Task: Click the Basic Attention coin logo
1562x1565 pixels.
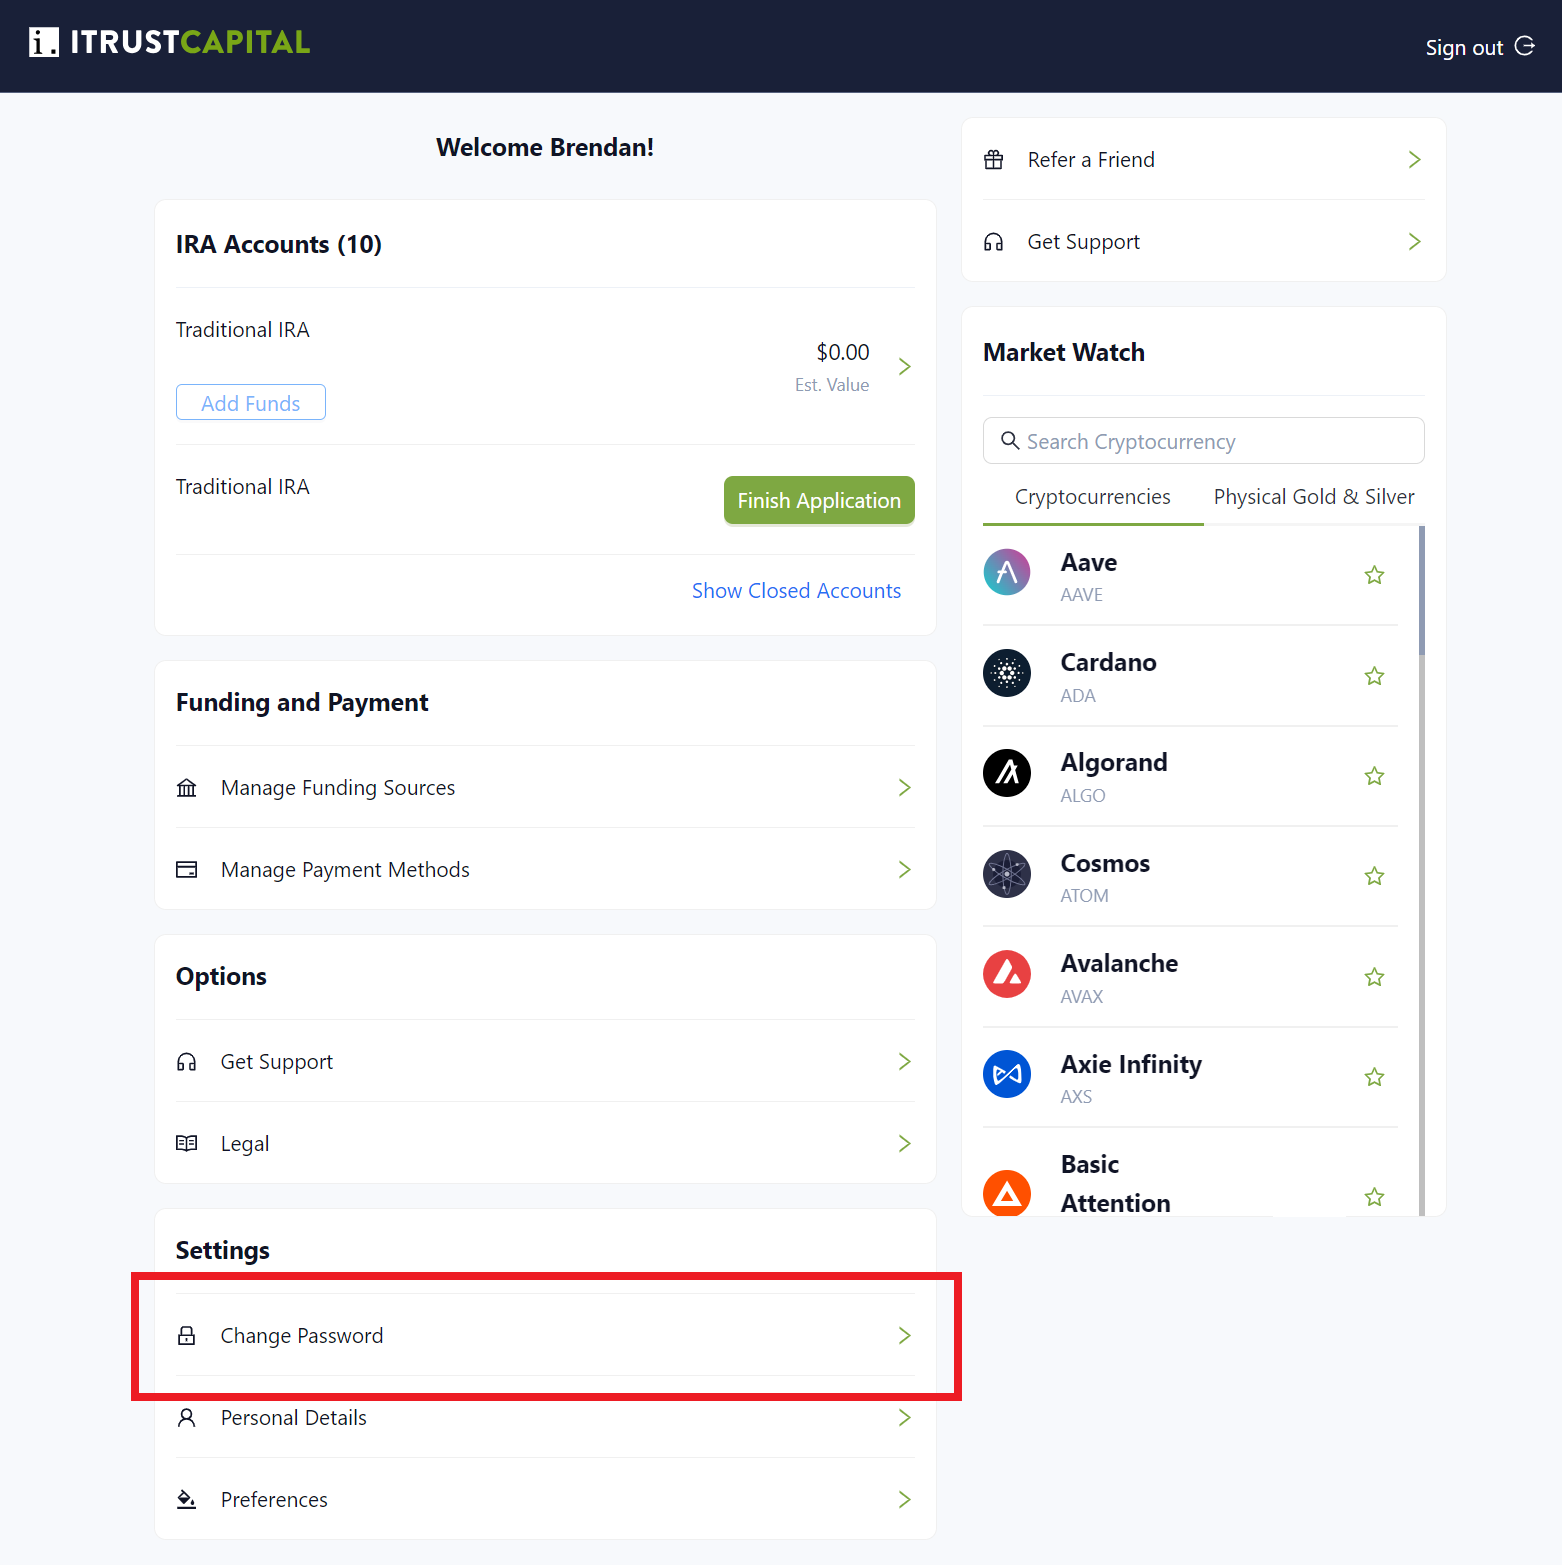Action: tap(1007, 1193)
